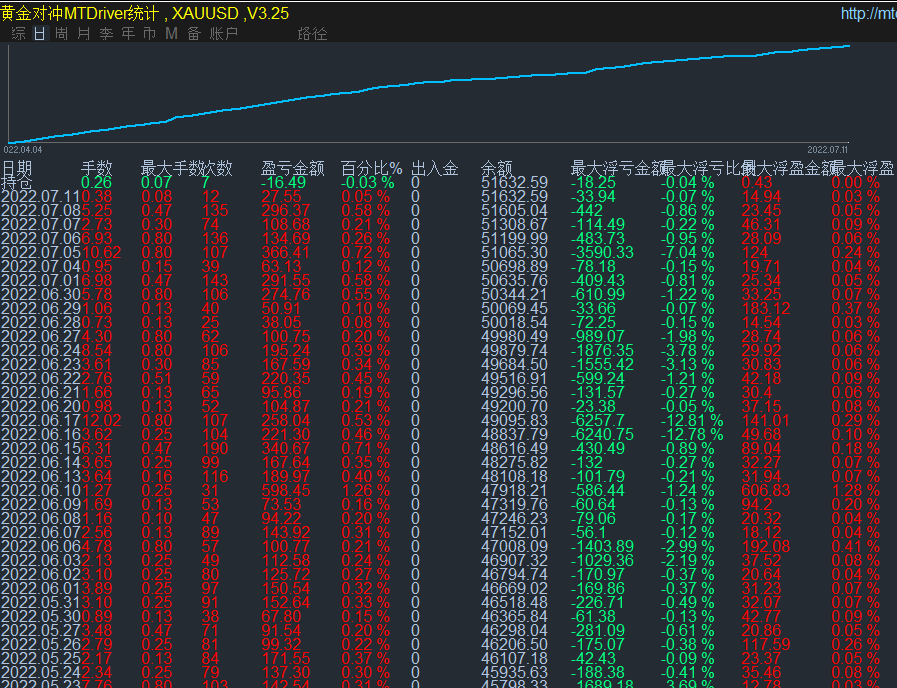This screenshot has width=897, height=688.
Task: Click the 黄金对冲MTDriver统计 title text
Action: [x=80, y=13]
